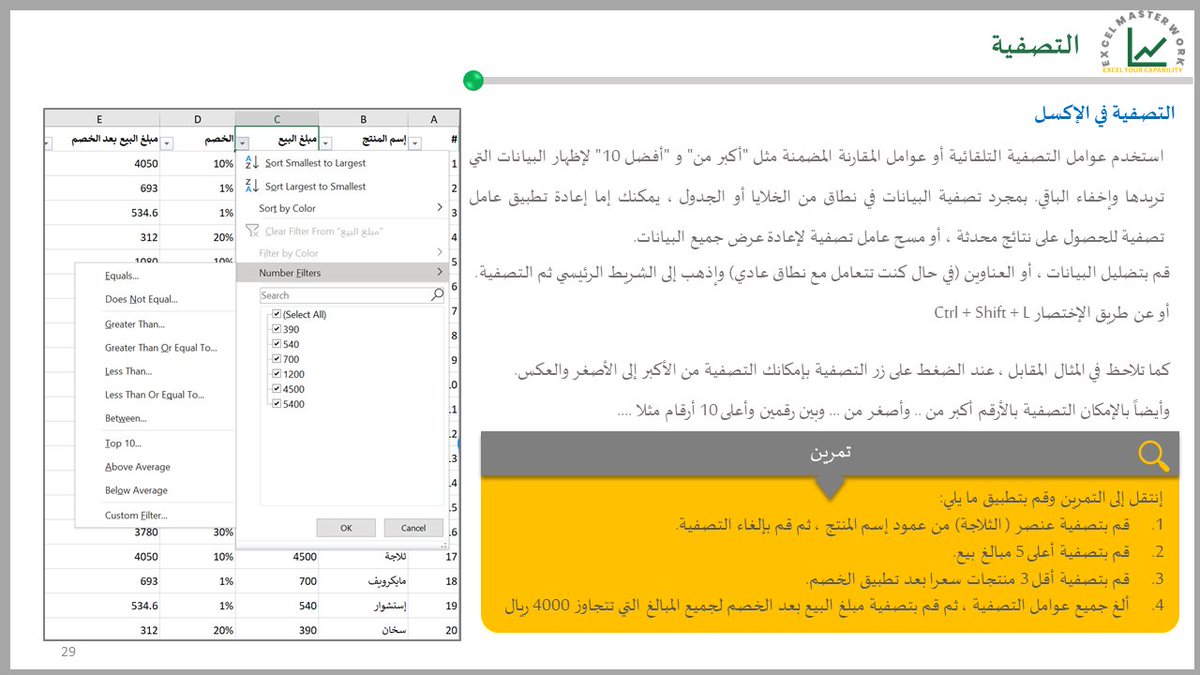
Task: Confirm filter with OK button
Action: [346, 527]
